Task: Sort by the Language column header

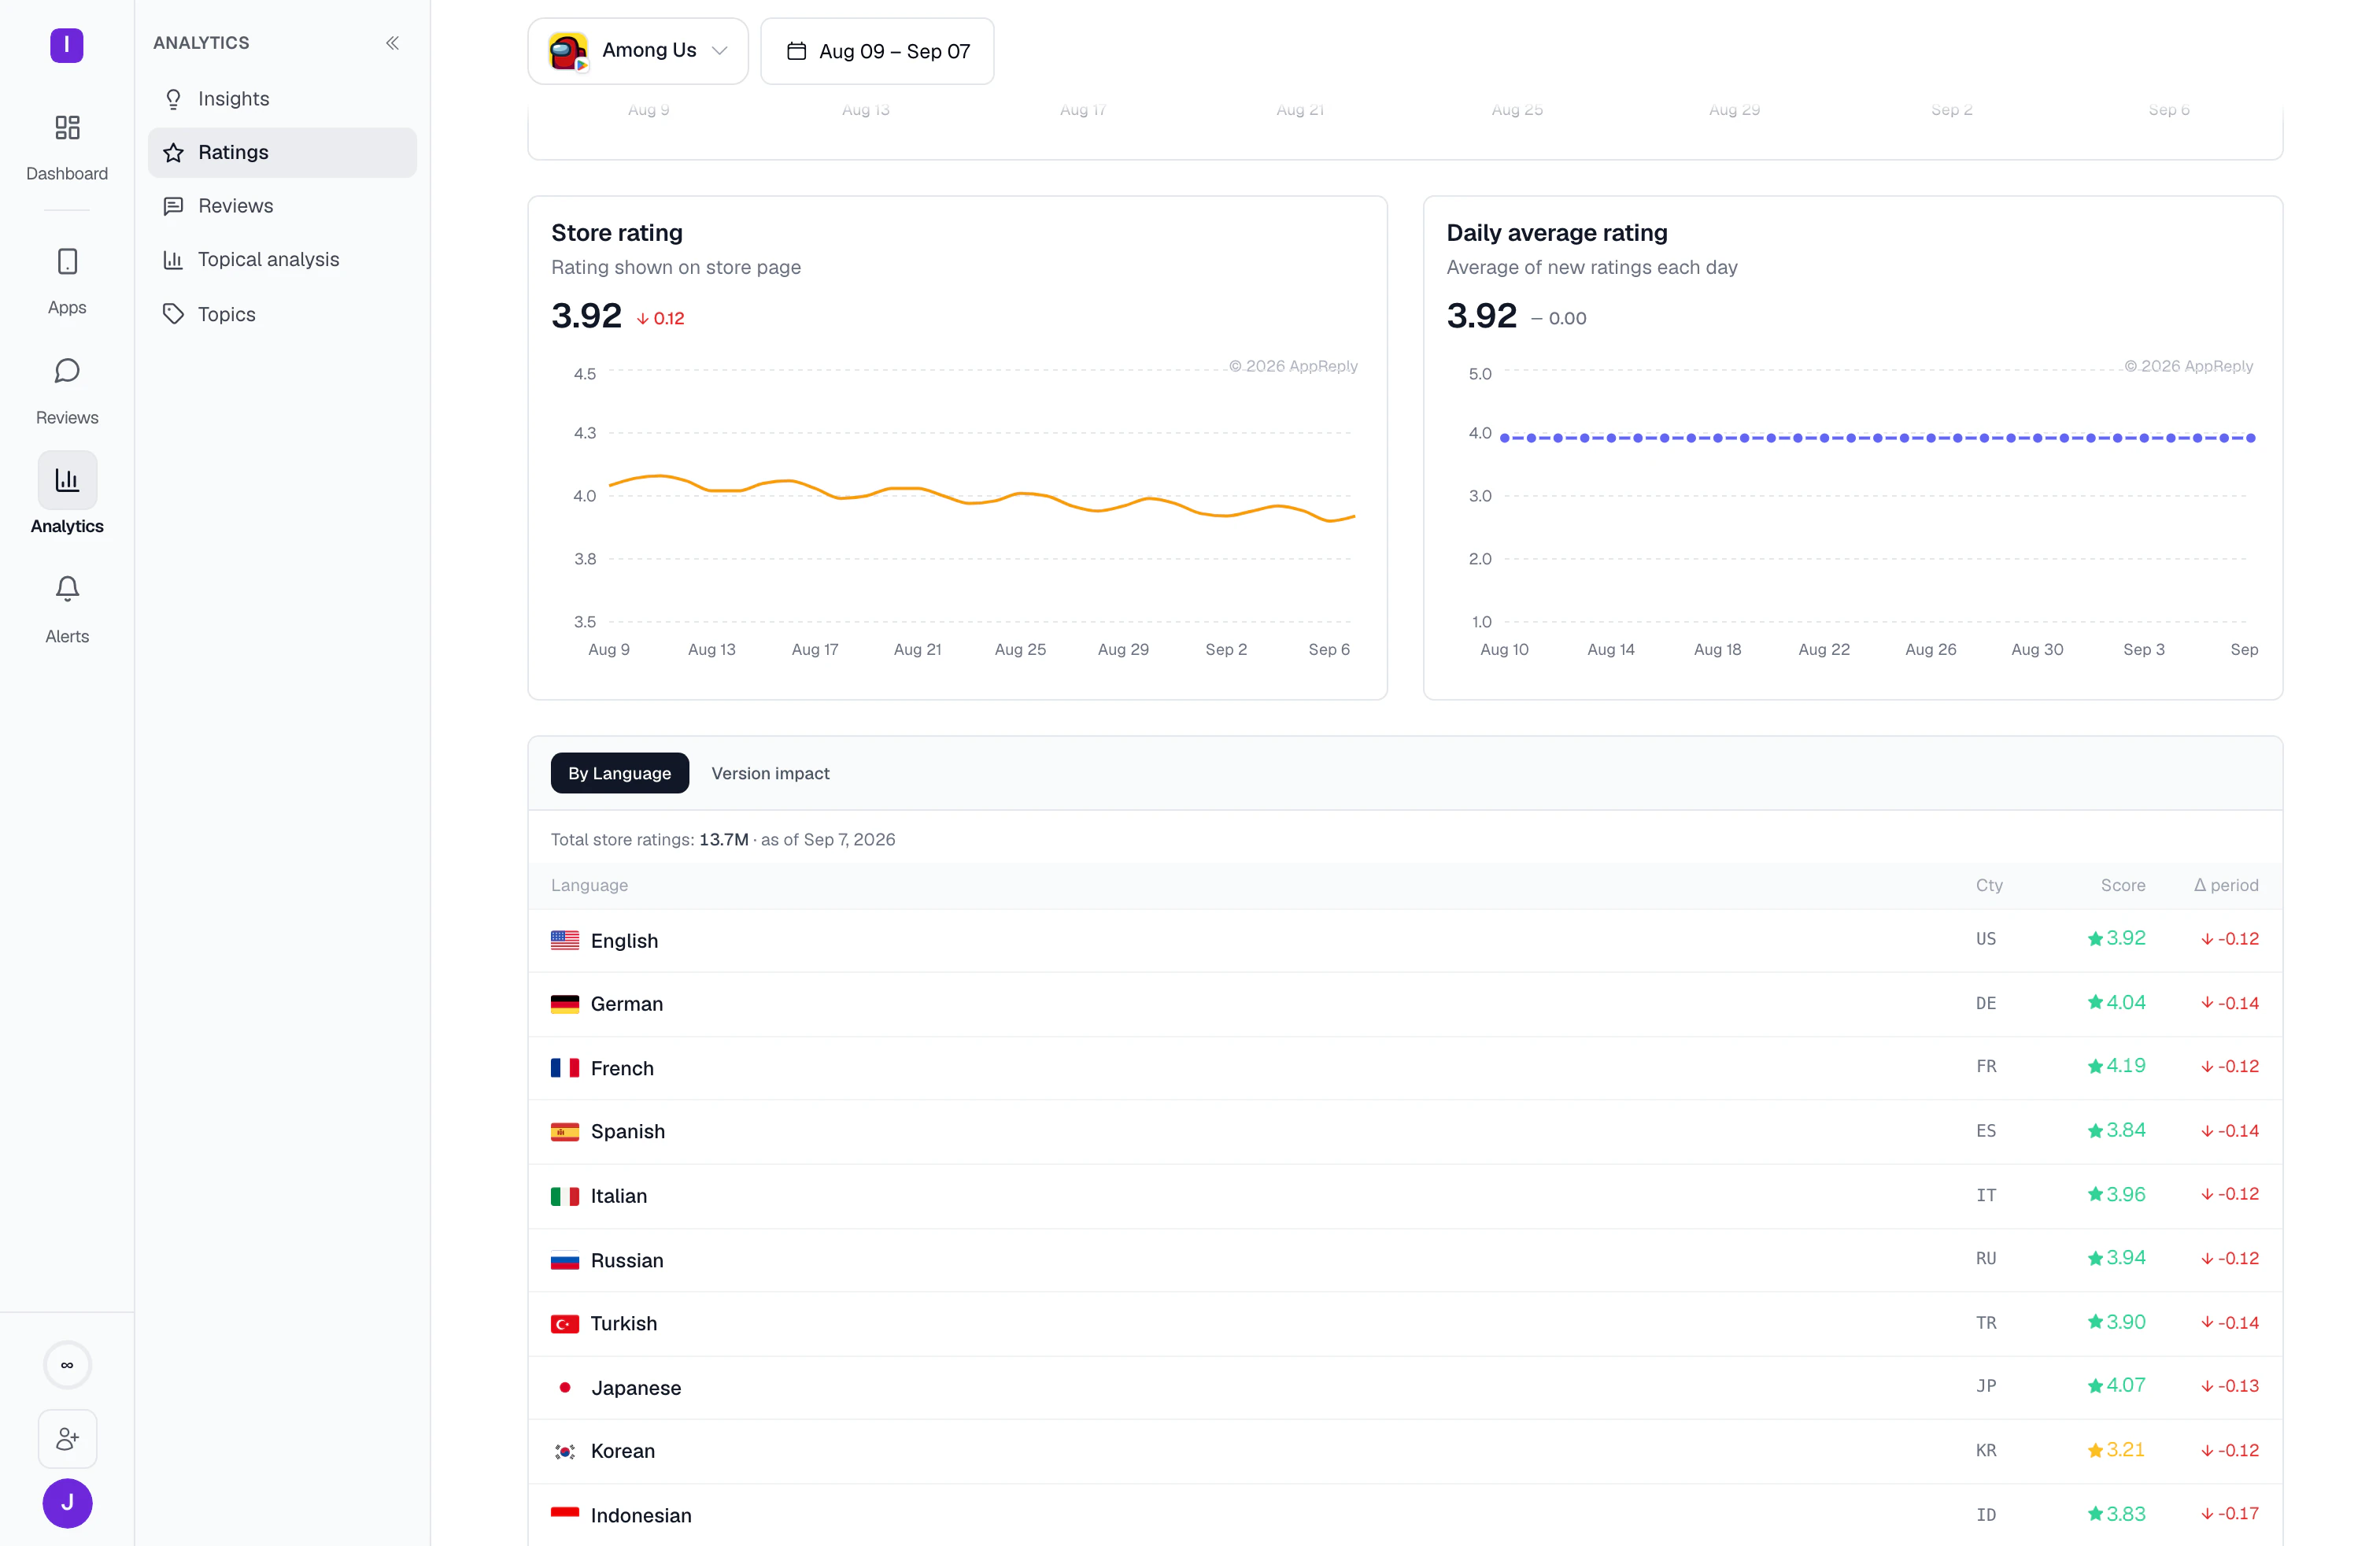Action: (x=589, y=885)
